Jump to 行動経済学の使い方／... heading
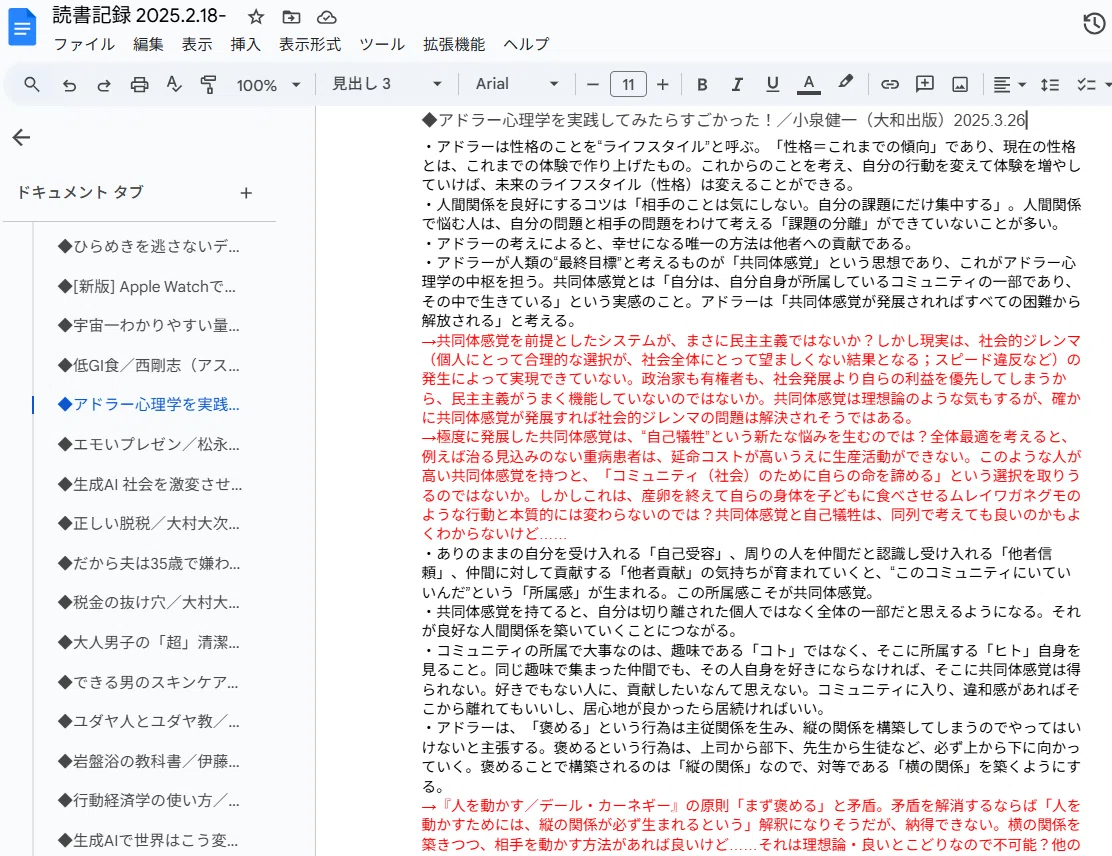Image resolution: width=1112 pixels, height=856 pixels. tap(149, 801)
